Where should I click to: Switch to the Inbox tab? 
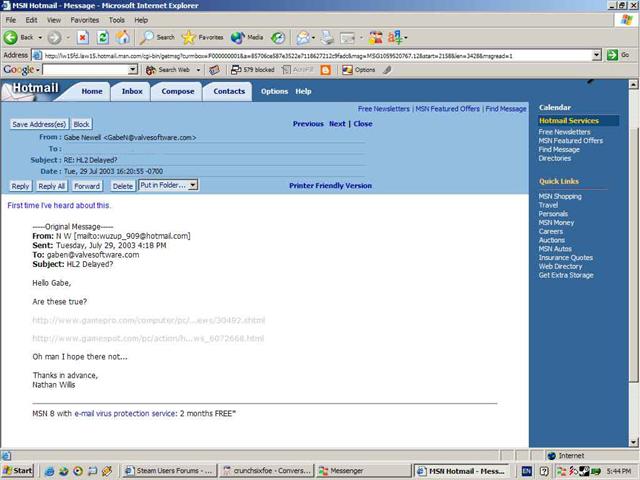click(x=132, y=91)
